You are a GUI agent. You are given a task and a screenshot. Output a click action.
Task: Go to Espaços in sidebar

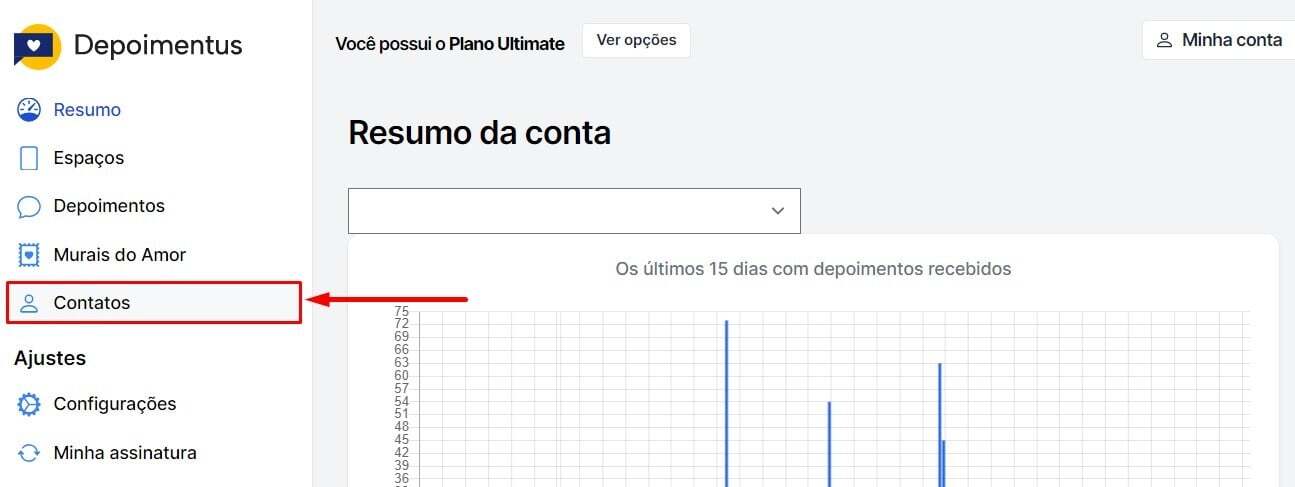pyautogui.click(x=89, y=158)
